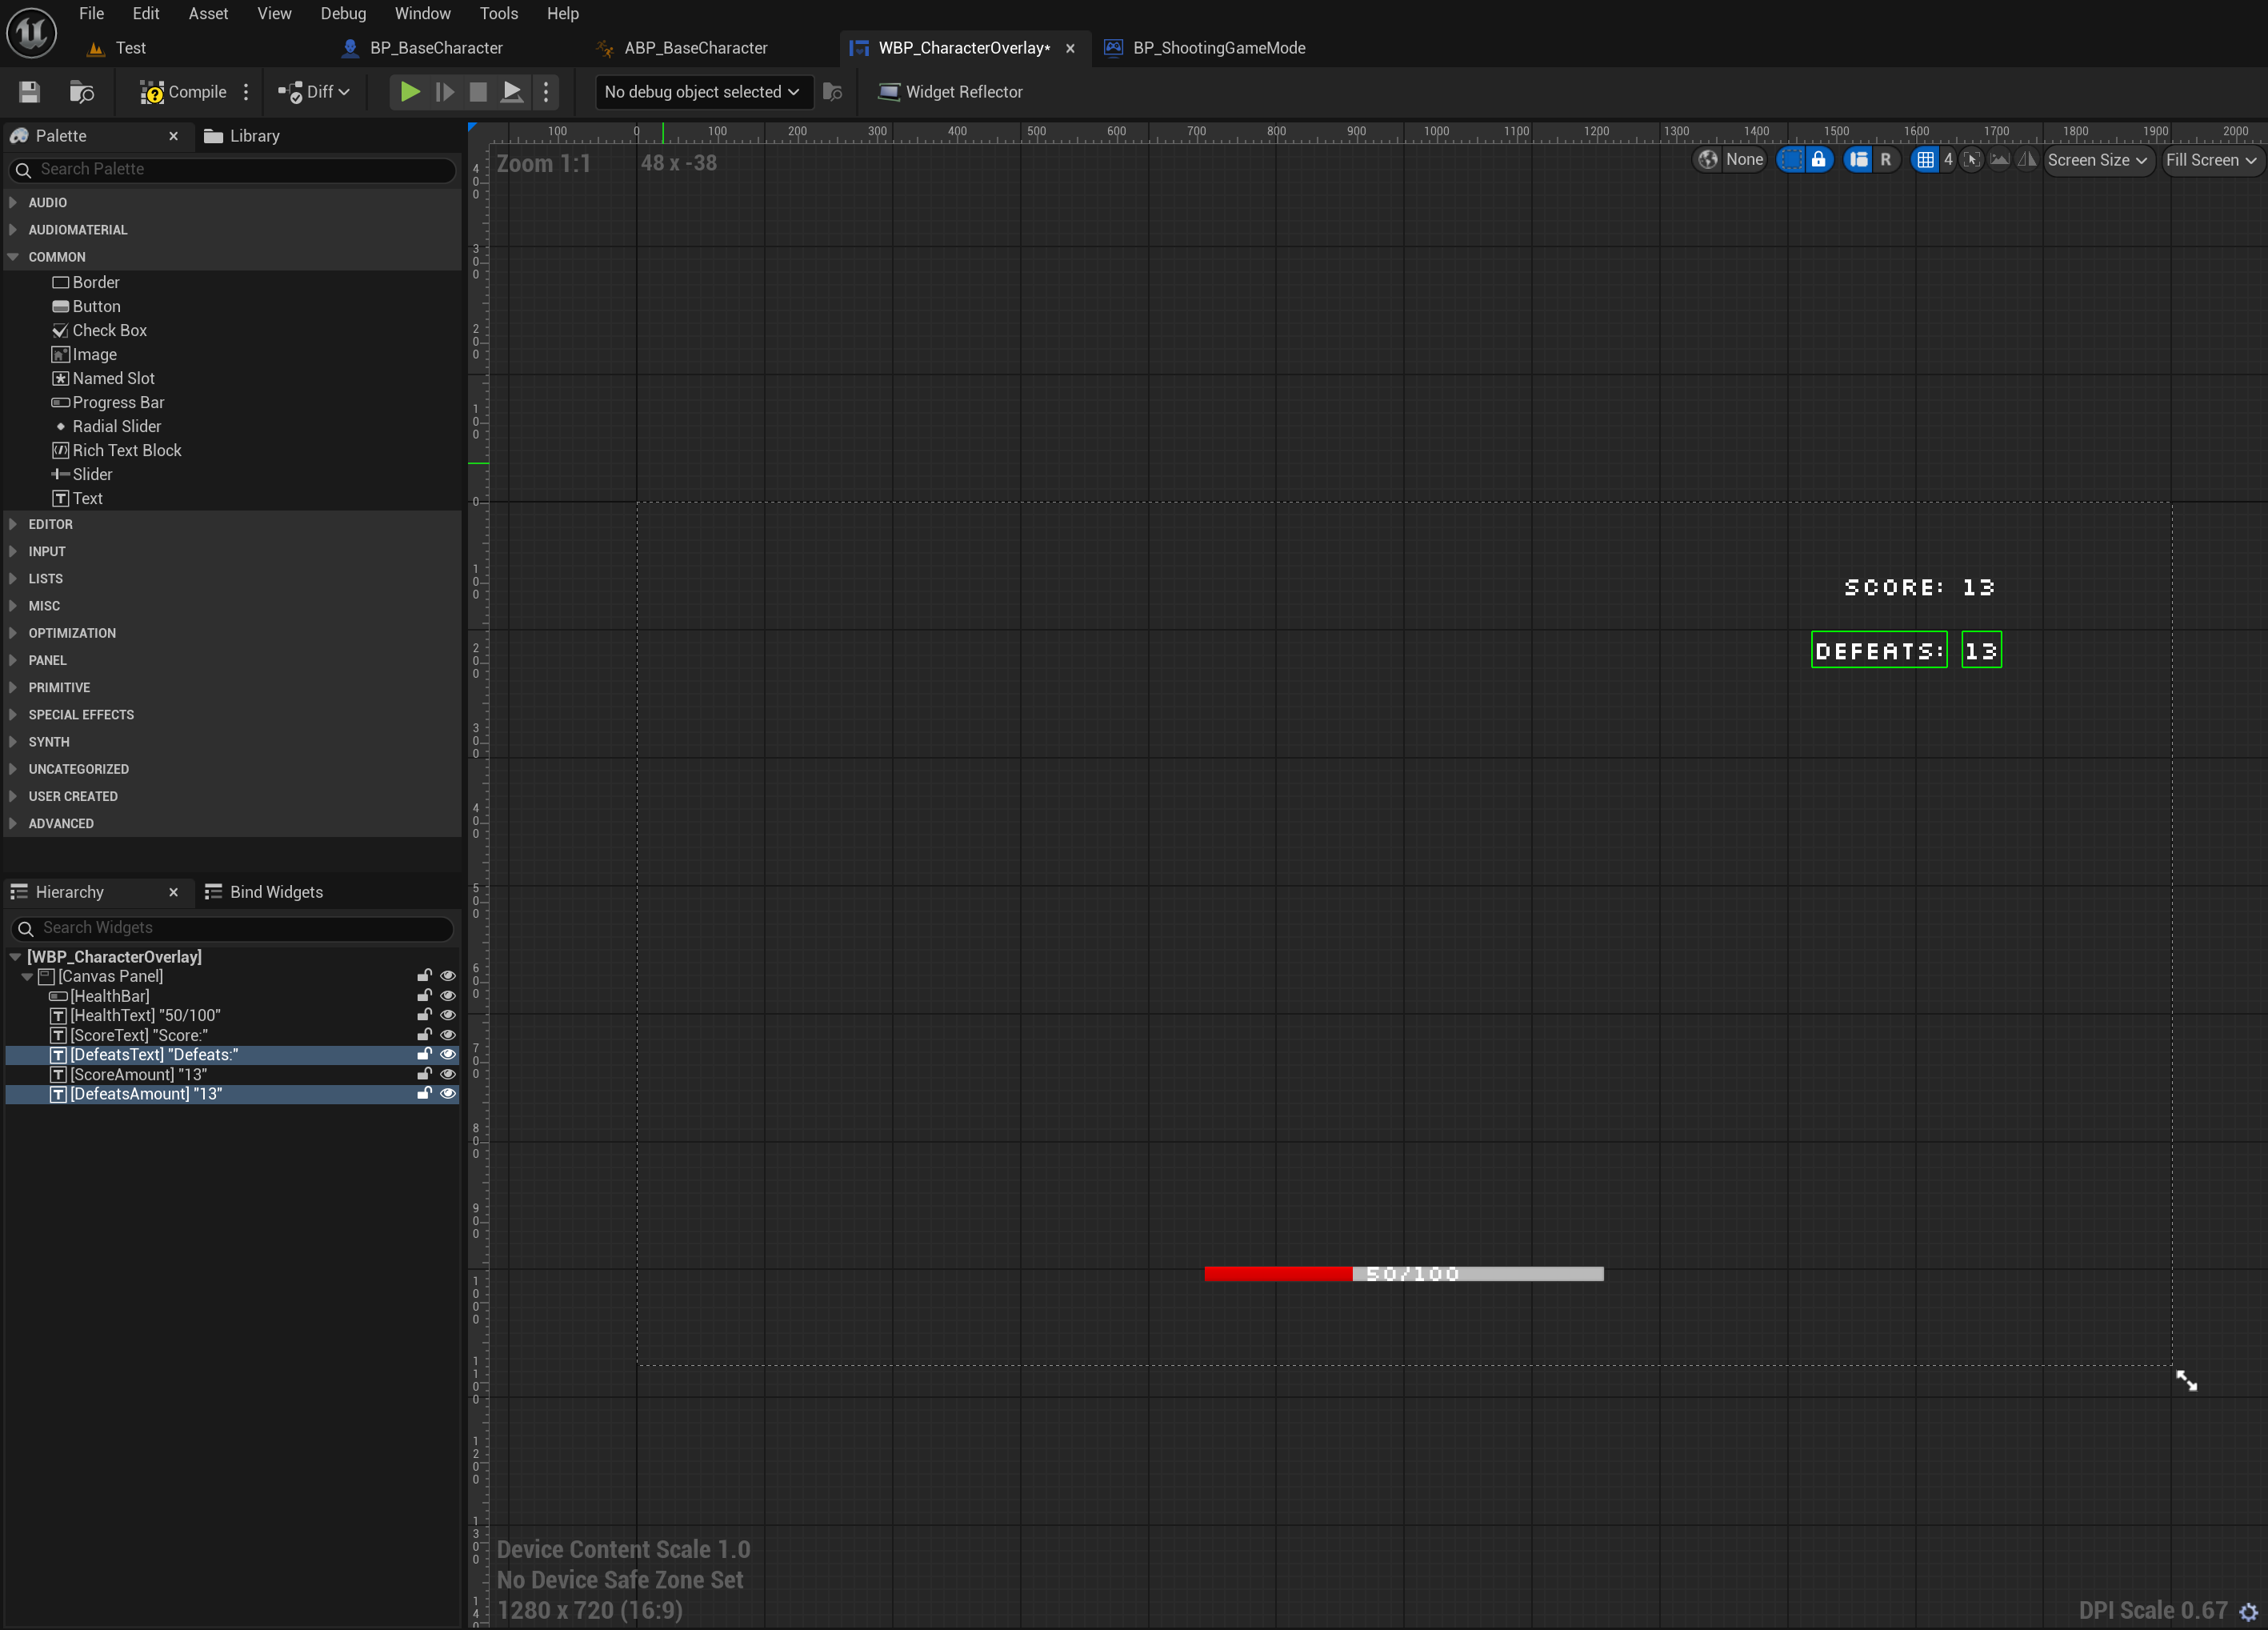Image resolution: width=2268 pixels, height=1630 pixels.
Task: Toggle visibility of HealthBar widget
Action: 448,996
